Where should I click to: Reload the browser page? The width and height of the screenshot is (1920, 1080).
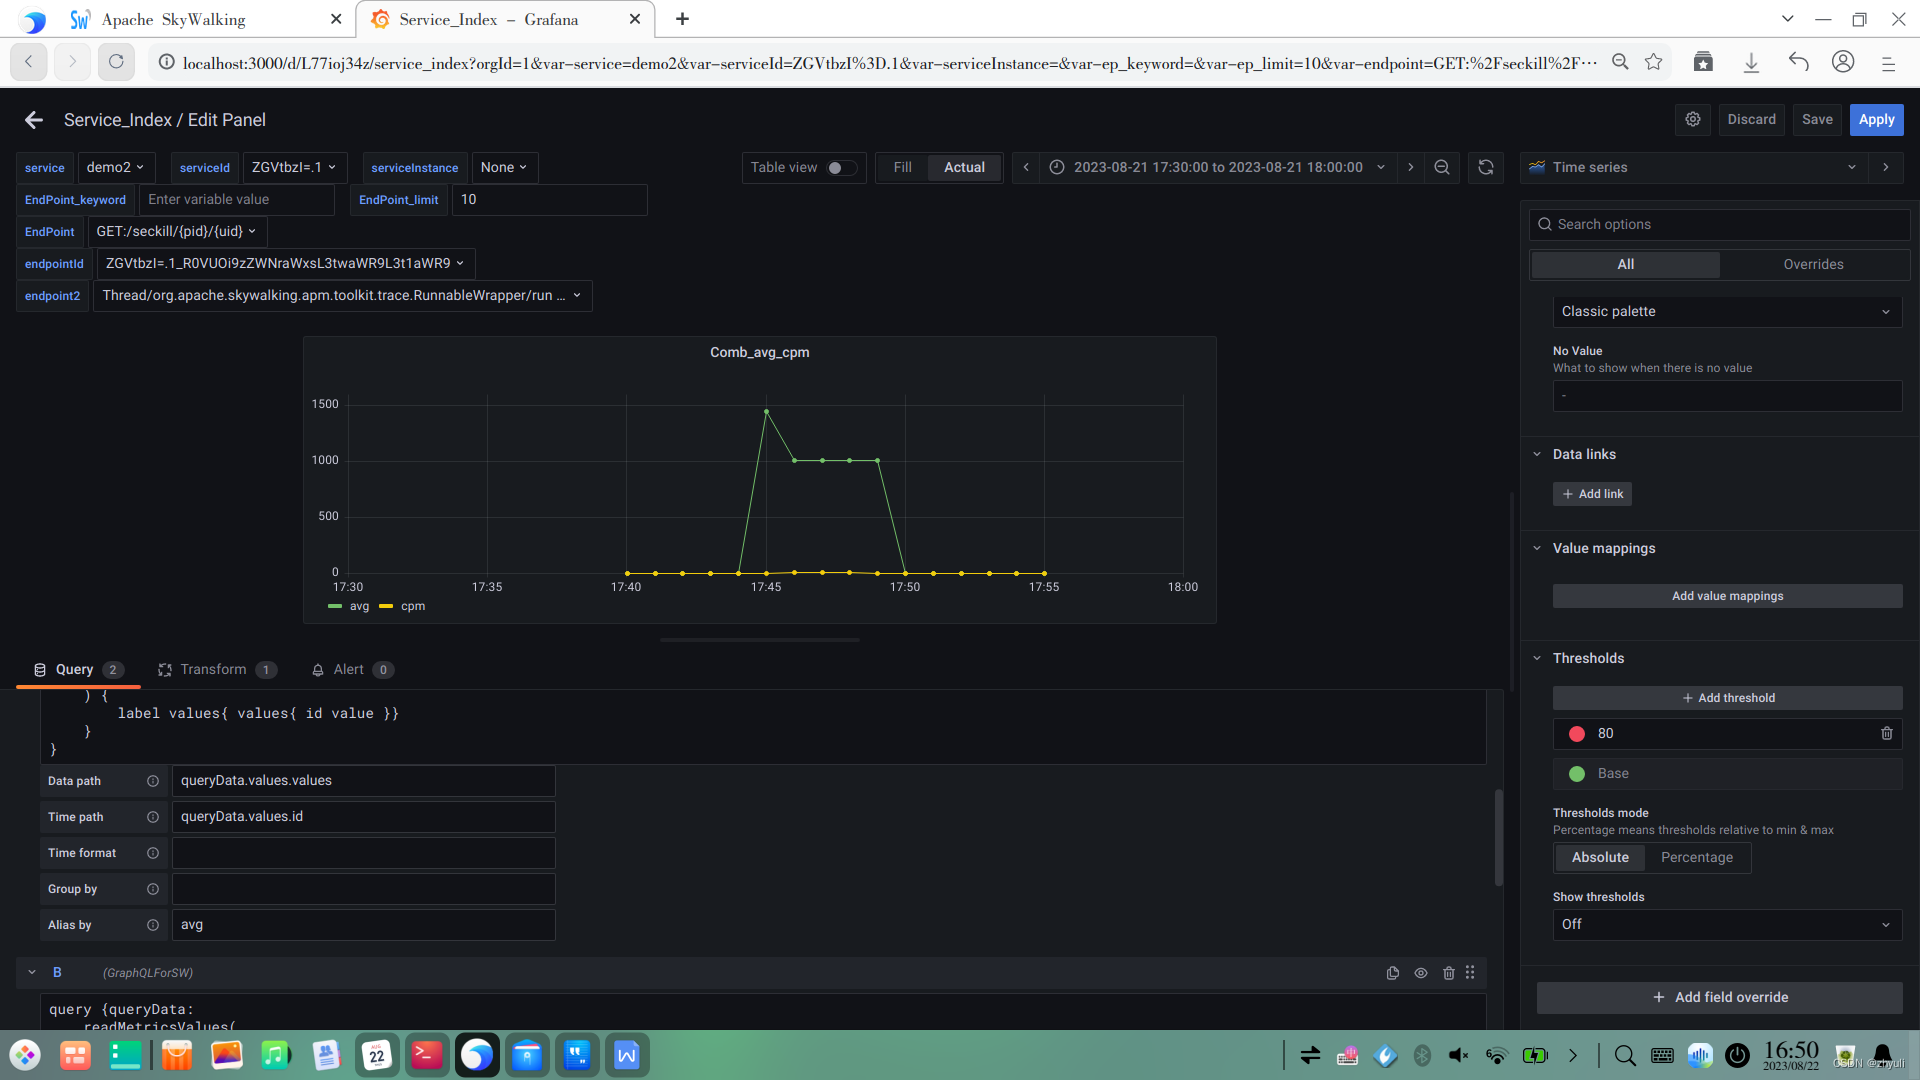tap(116, 62)
